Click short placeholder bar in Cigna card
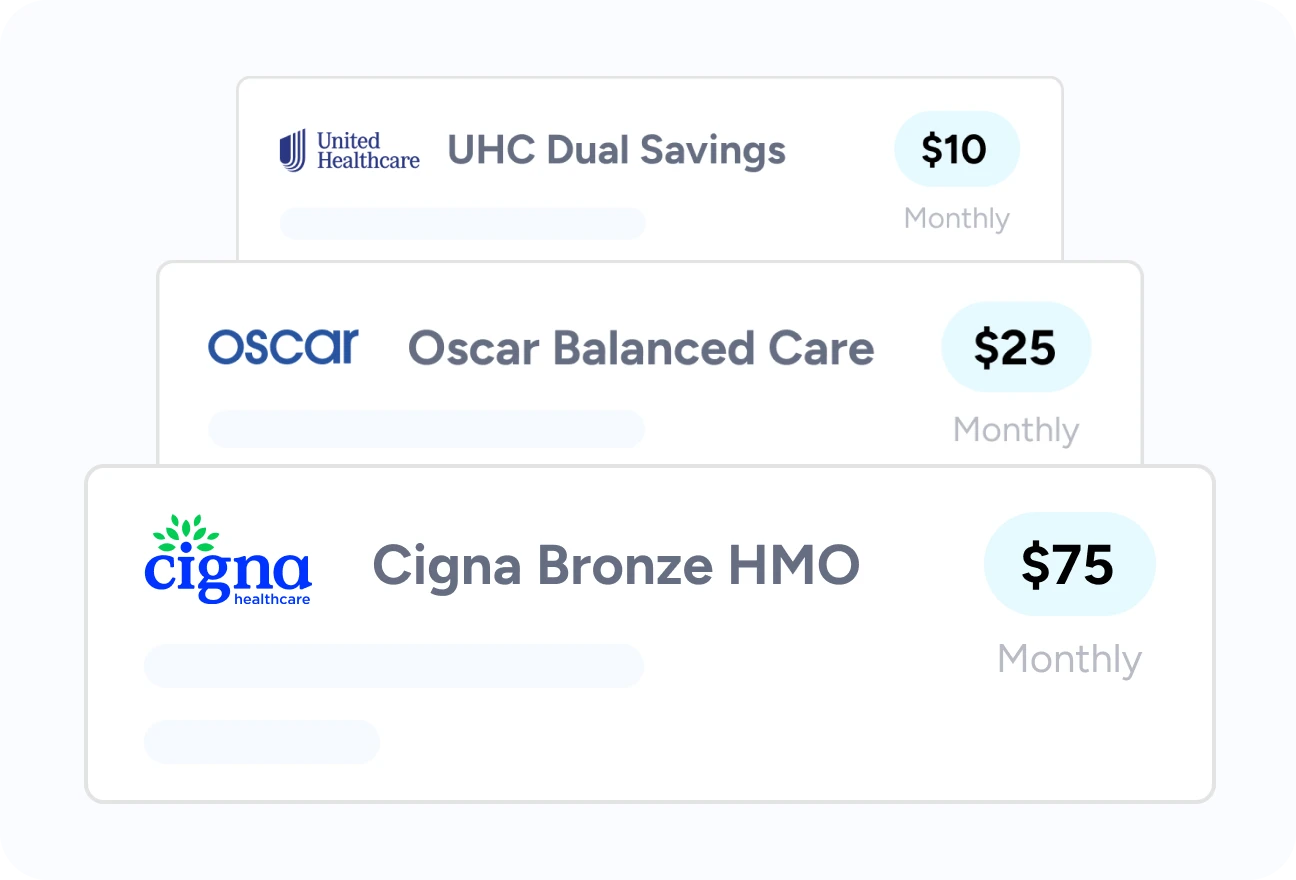This screenshot has width=1296, height=880. tap(262, 742)
